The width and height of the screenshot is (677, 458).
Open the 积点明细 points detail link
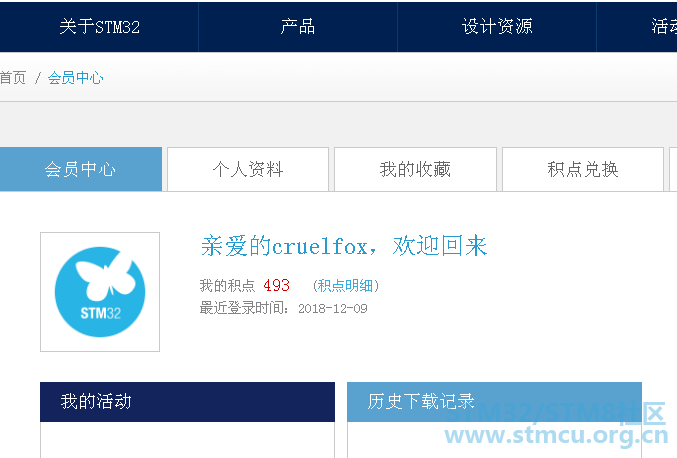[x=345, y=285]
